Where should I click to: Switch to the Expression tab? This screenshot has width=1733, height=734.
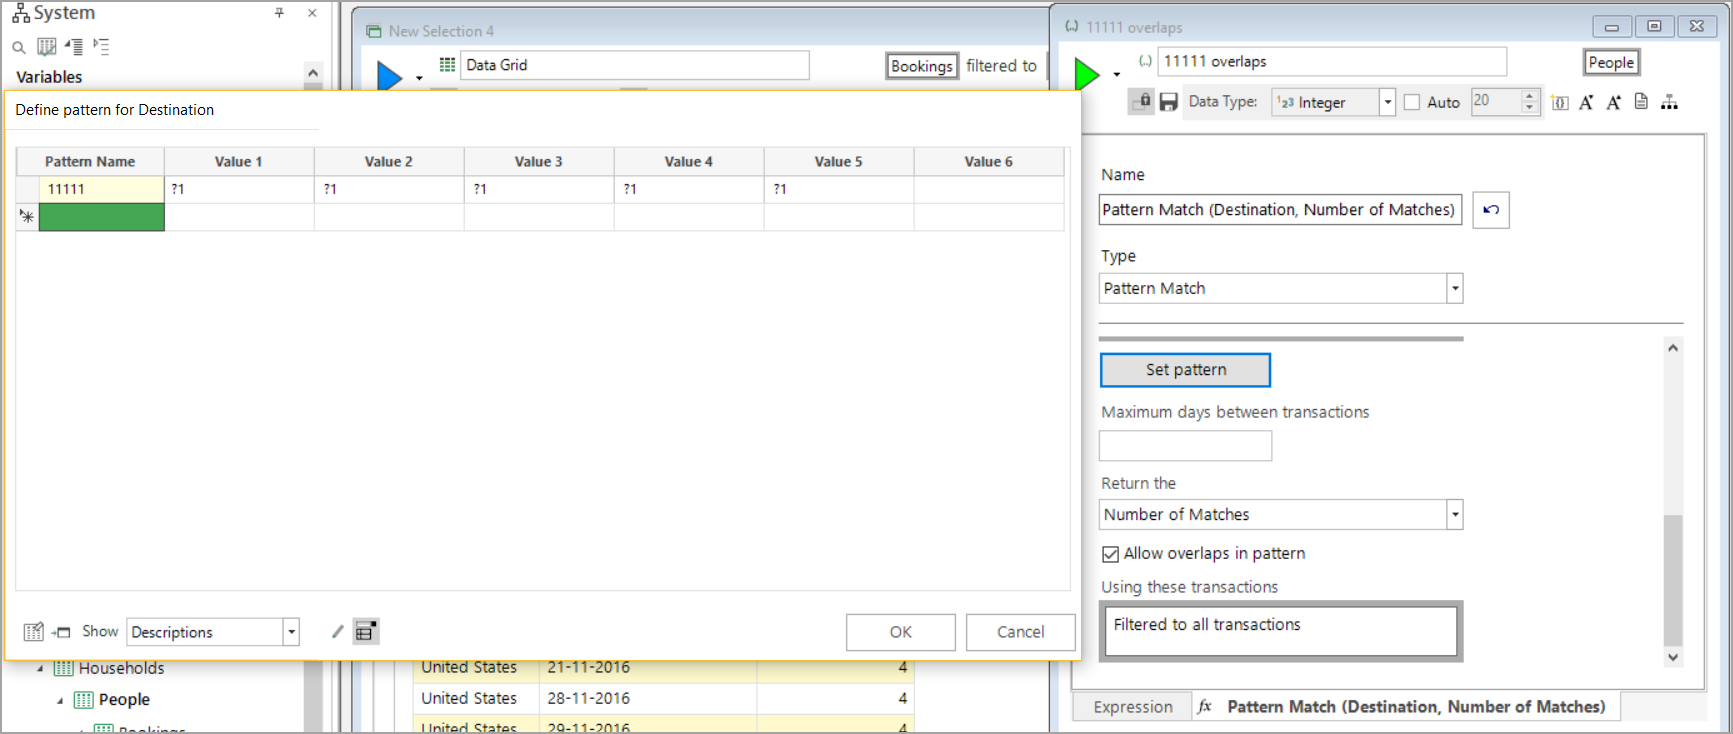tap(1133, 707)
